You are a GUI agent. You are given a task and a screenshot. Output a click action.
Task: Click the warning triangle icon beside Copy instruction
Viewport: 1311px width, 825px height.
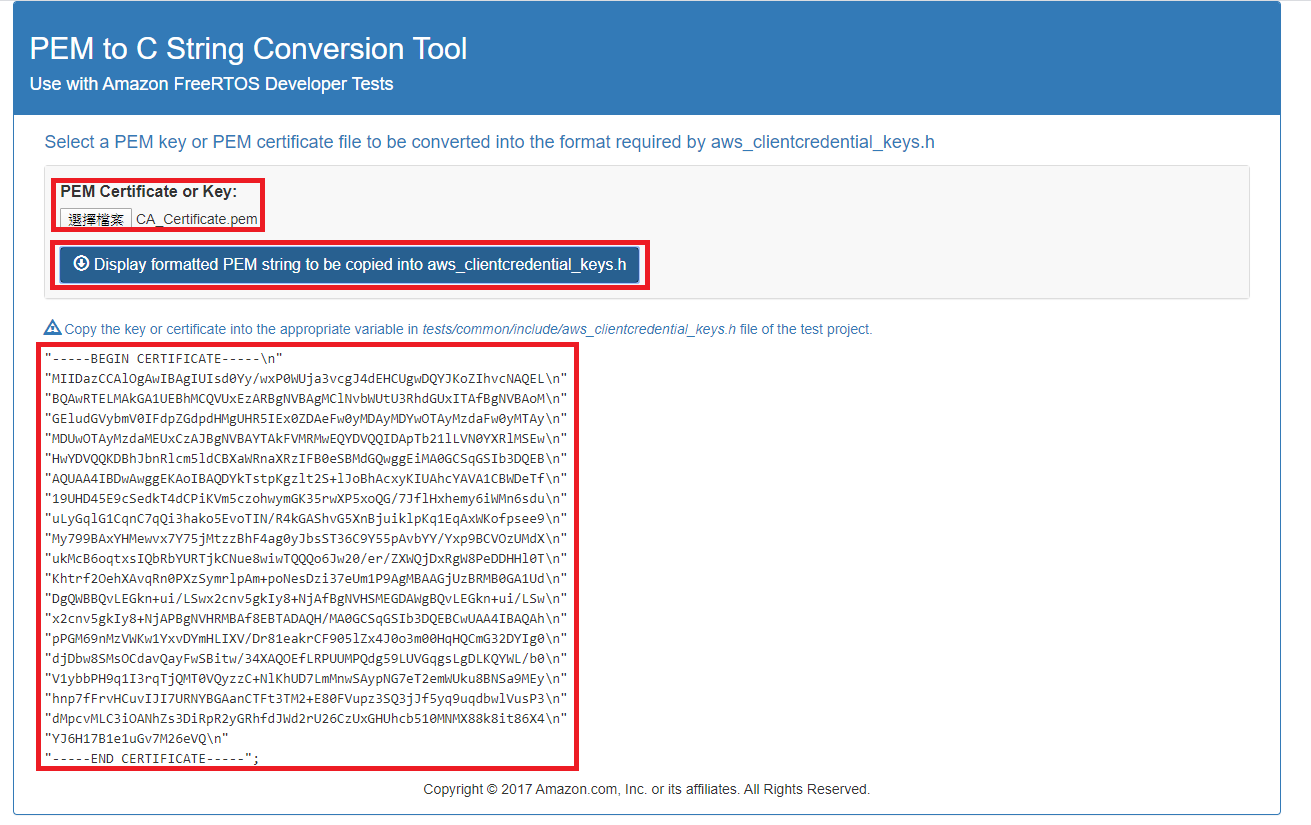tap(53, 327)
